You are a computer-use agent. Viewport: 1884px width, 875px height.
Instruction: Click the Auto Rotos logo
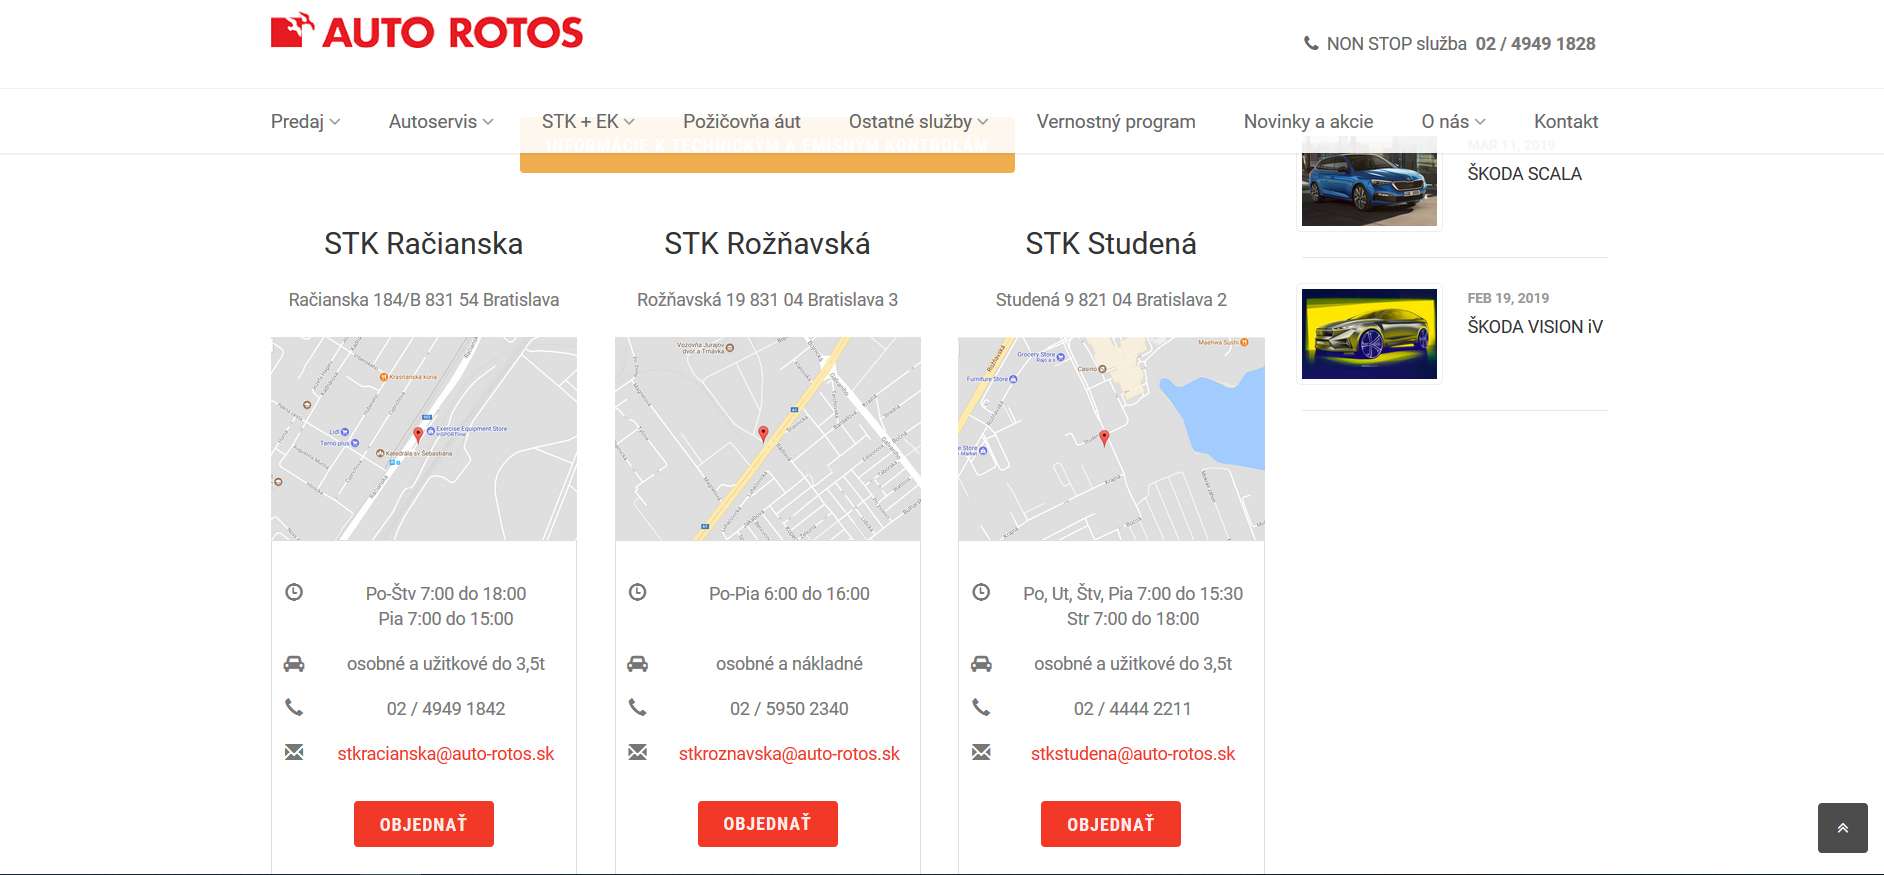(x=426, y=32)
